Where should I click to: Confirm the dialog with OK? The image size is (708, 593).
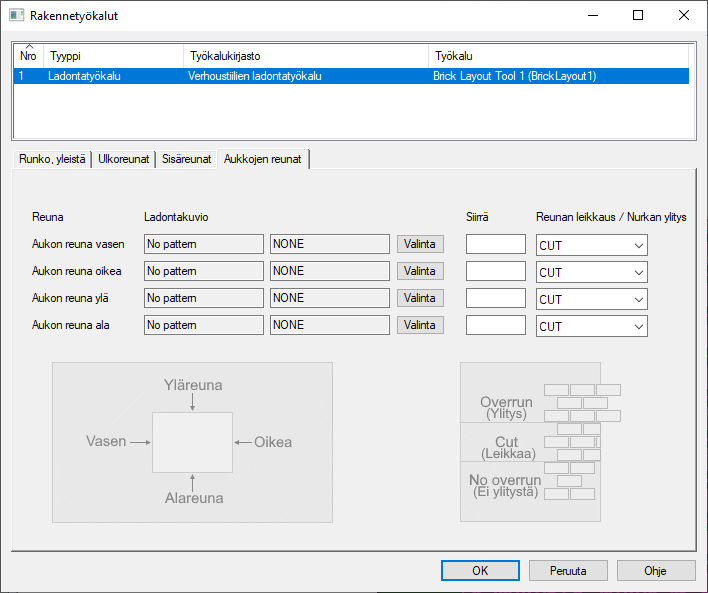coord(480,570)
